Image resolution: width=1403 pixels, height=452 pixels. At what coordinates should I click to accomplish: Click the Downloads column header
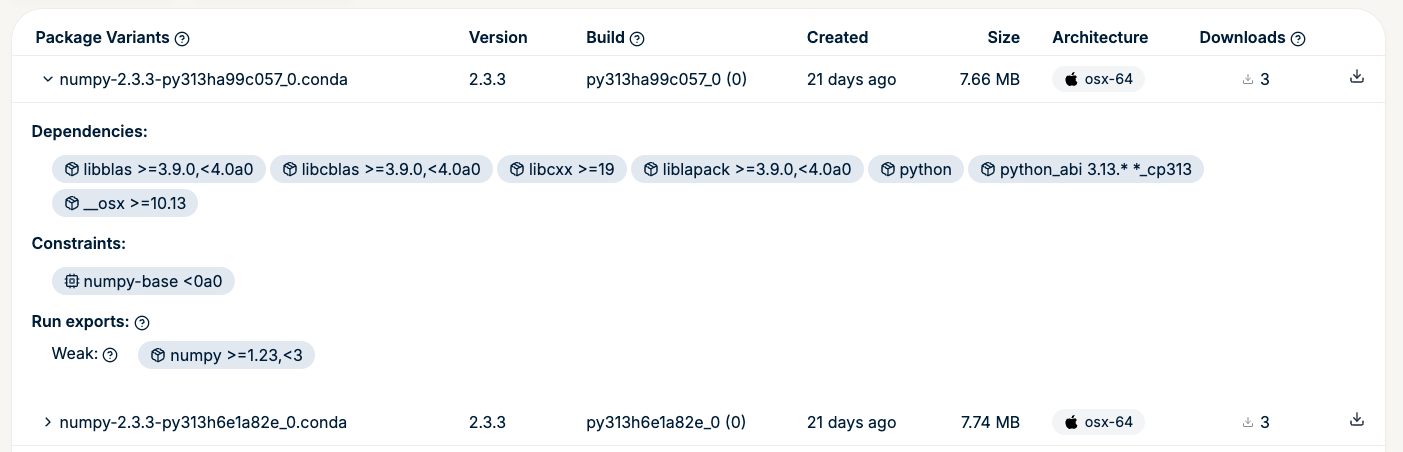[1242, 37]
